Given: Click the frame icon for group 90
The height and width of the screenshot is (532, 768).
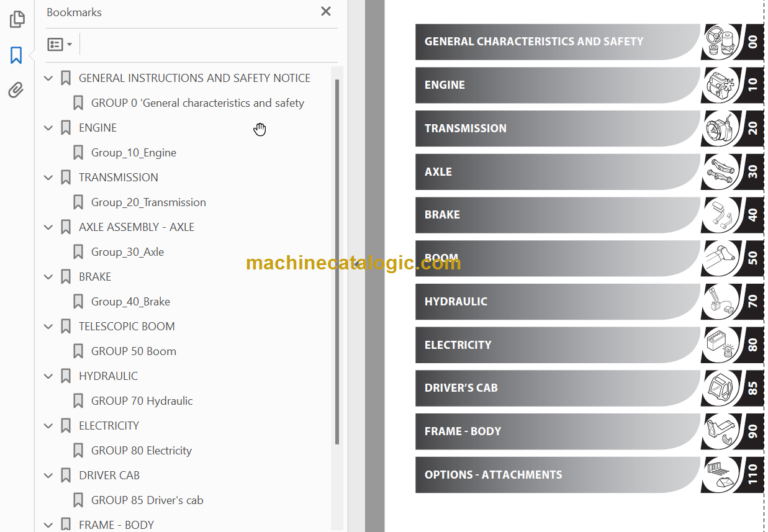Looking at the screenshot, I should click(x=720, y=432).
